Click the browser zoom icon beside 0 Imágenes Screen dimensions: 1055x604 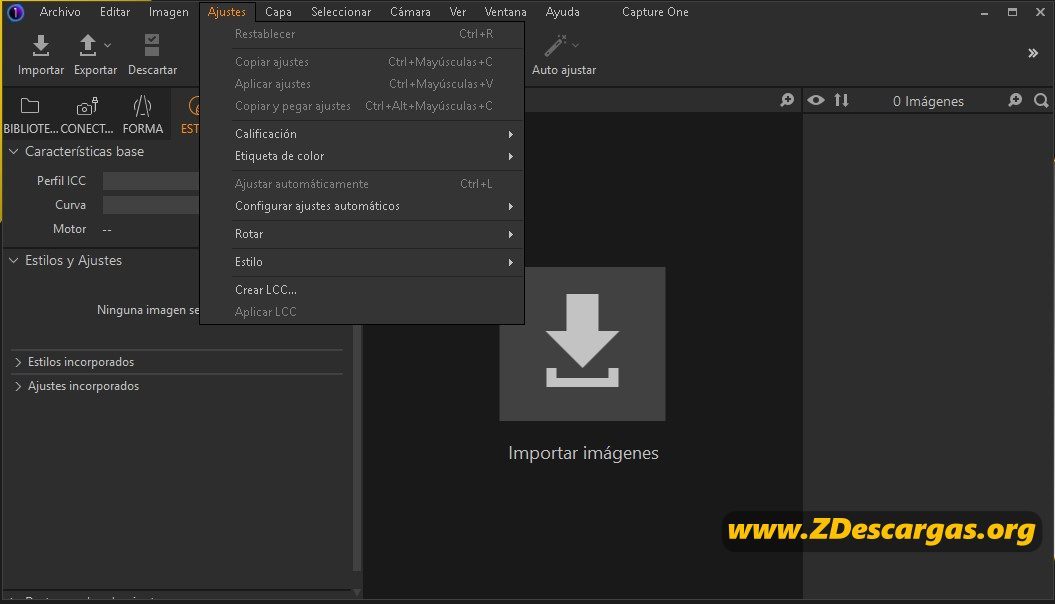coord(1015,100)
